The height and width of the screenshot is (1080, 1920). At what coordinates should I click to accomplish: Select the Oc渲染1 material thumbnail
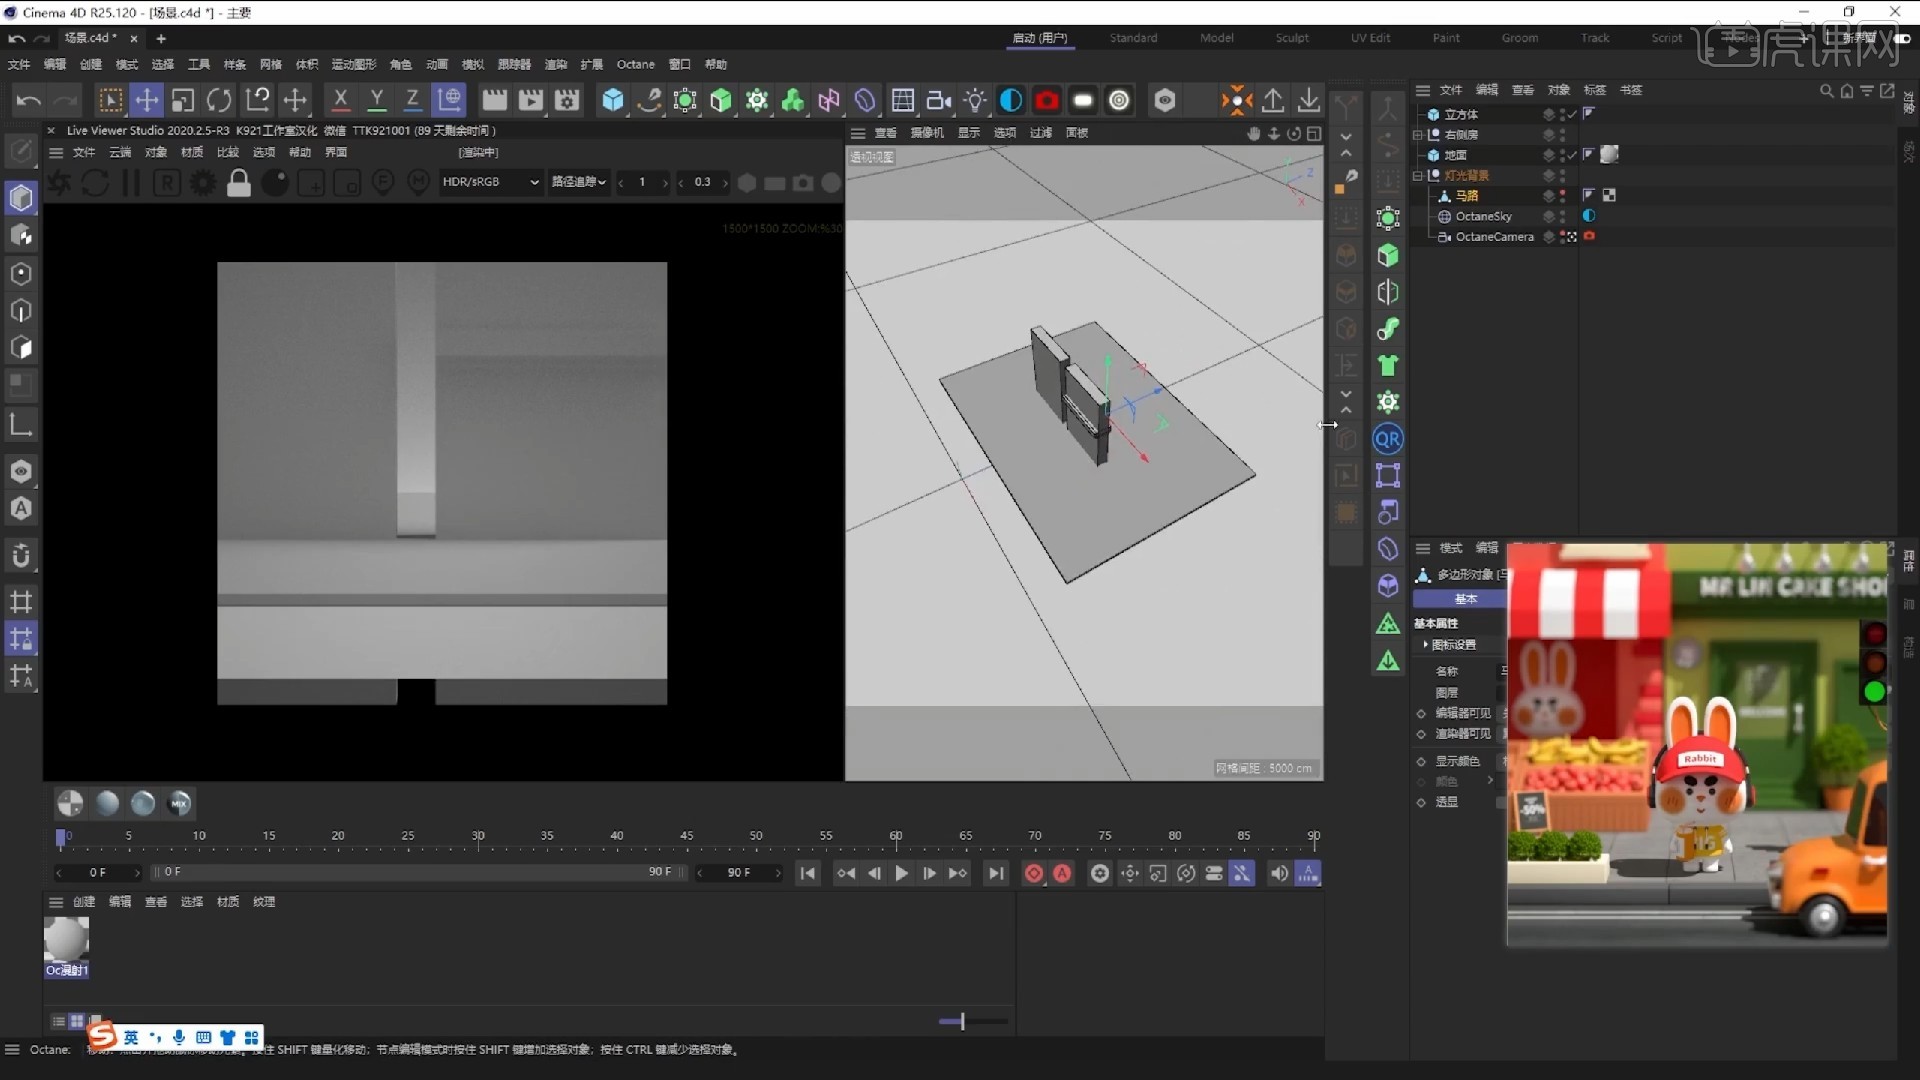(x=66, y=940)
